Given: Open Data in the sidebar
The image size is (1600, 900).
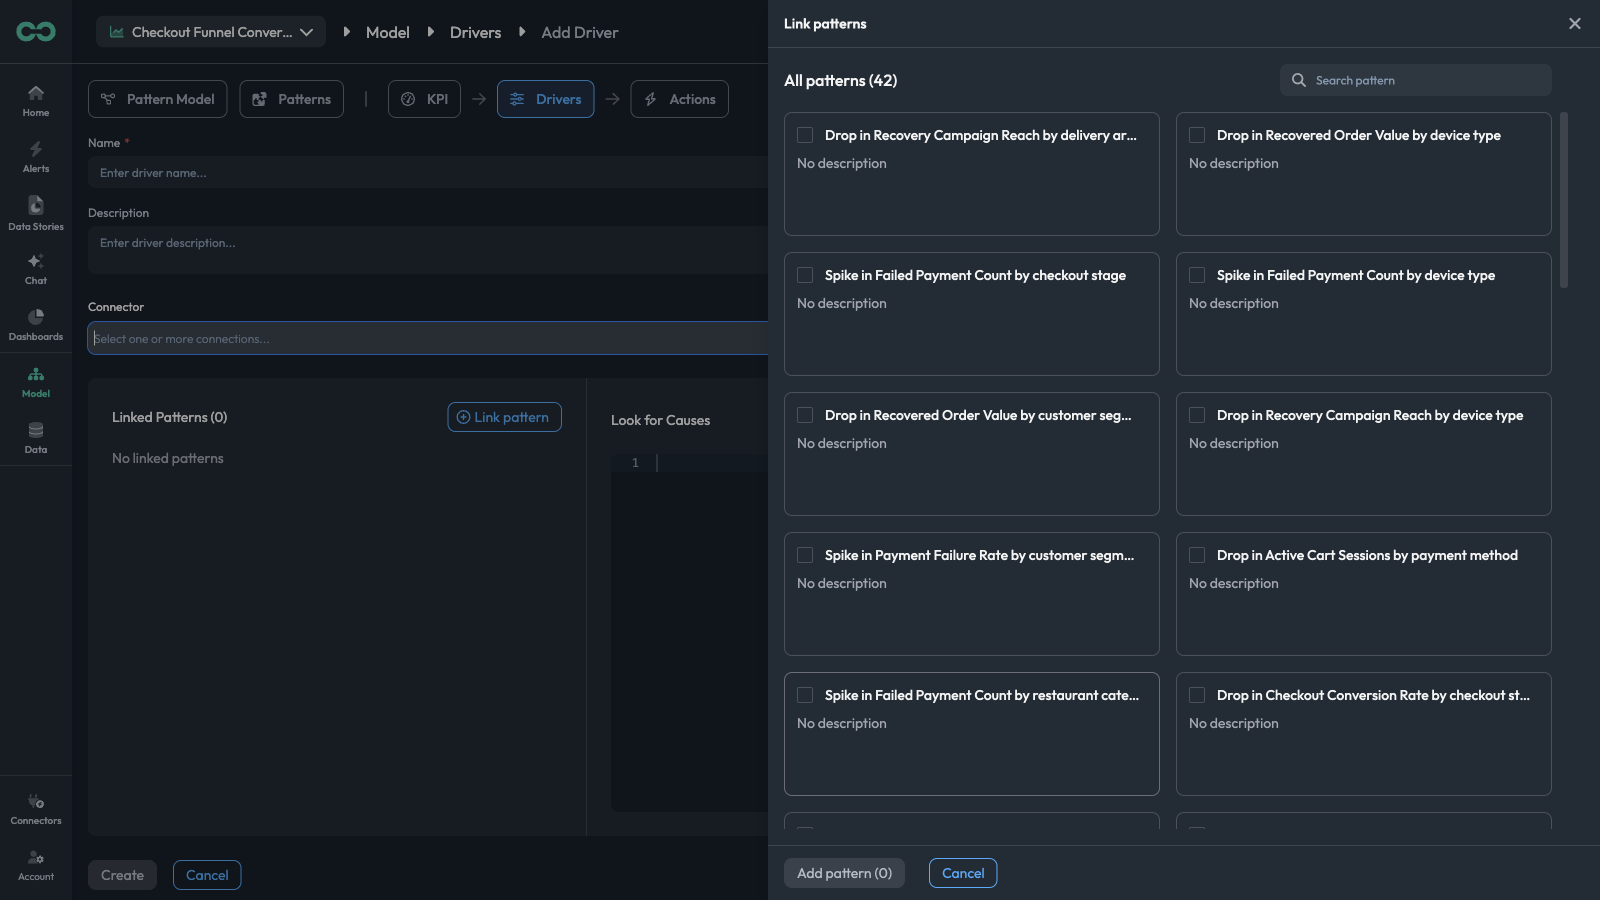Looking at the screenshot, I should pyautogui.click(x=36, y=438).
